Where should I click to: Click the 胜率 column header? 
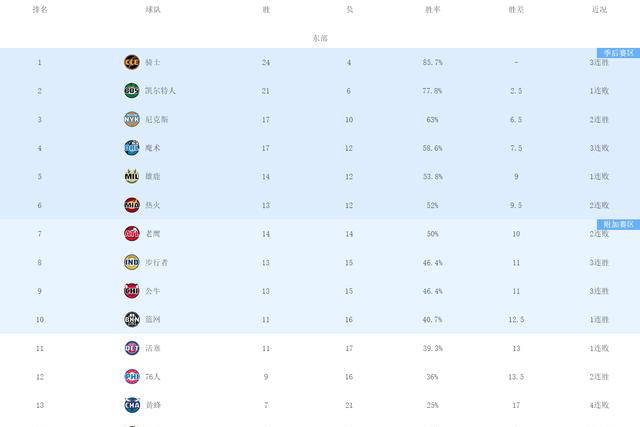(x=432, y=9)
